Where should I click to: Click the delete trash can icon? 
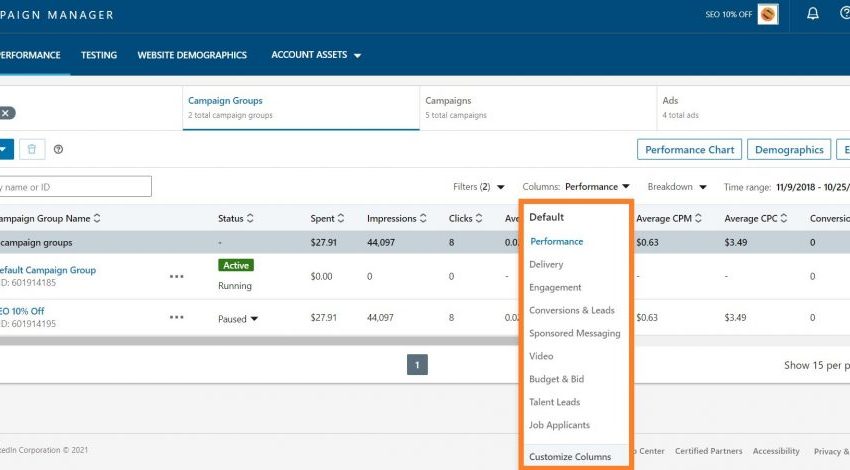32,149
